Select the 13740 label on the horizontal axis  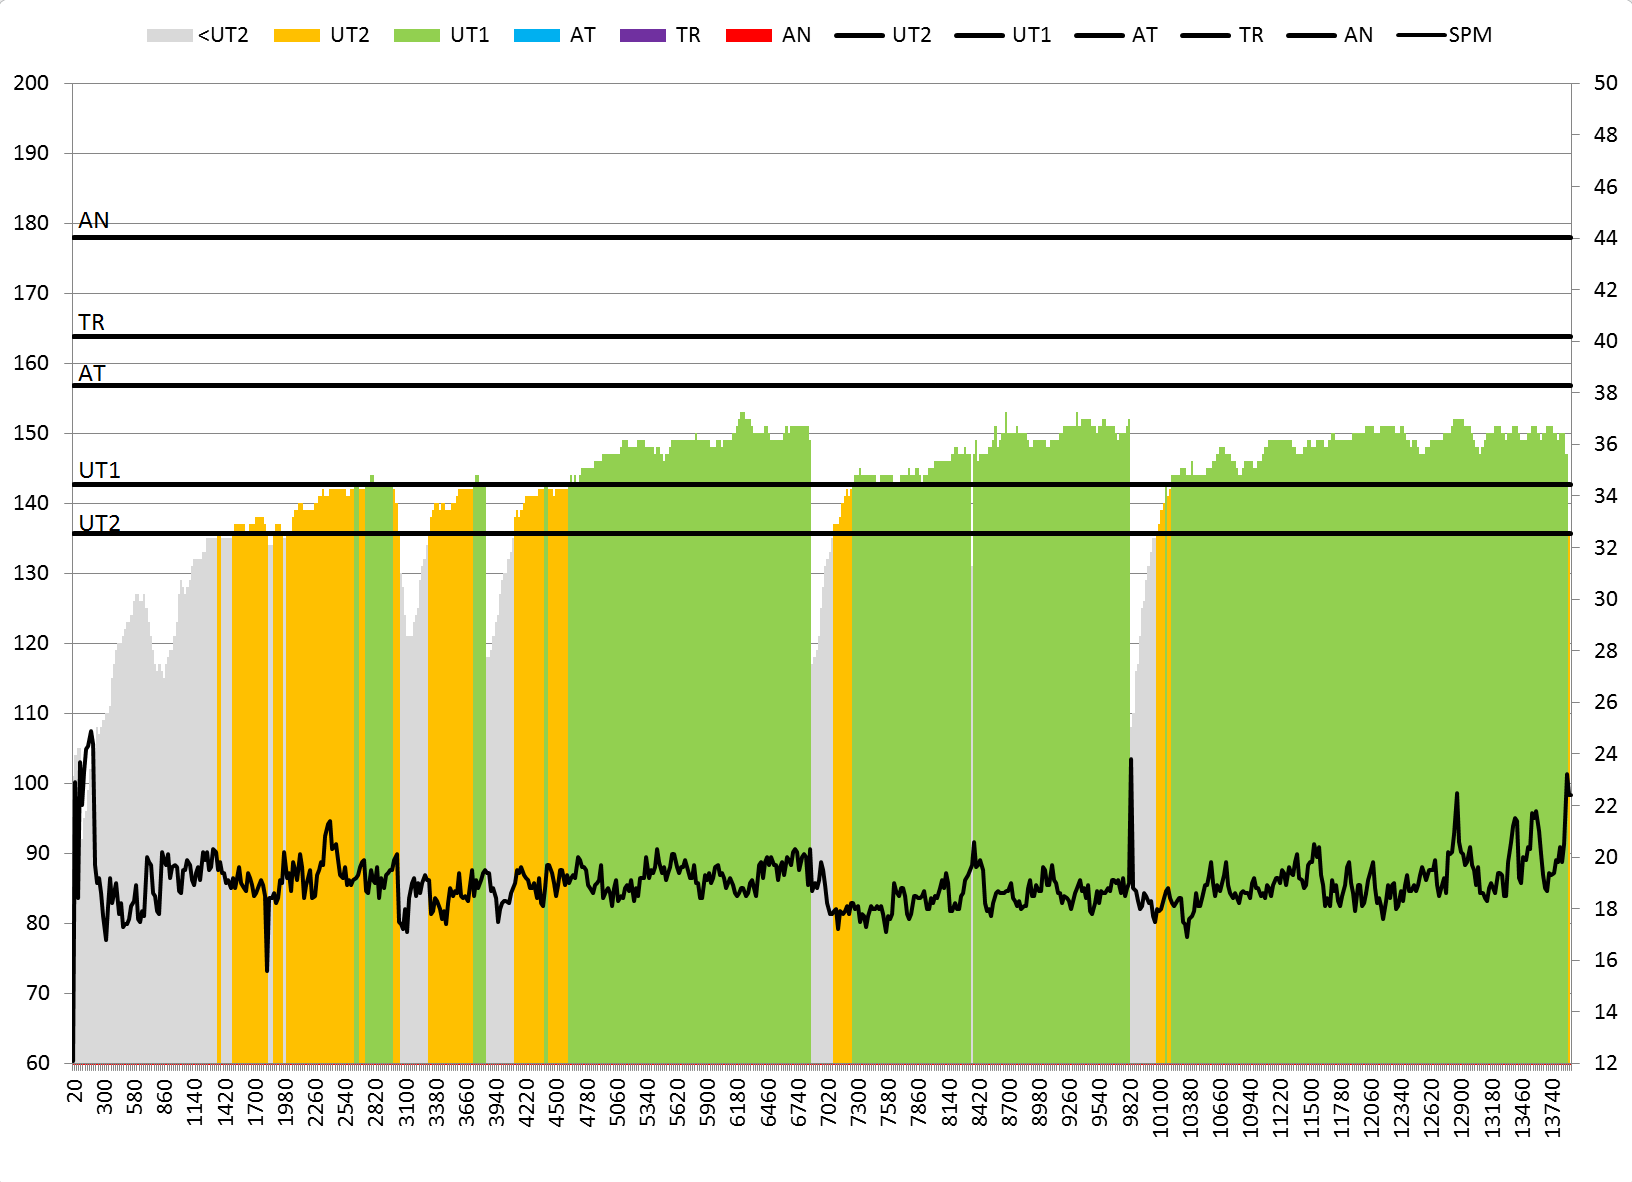tap(1553, 1102)
